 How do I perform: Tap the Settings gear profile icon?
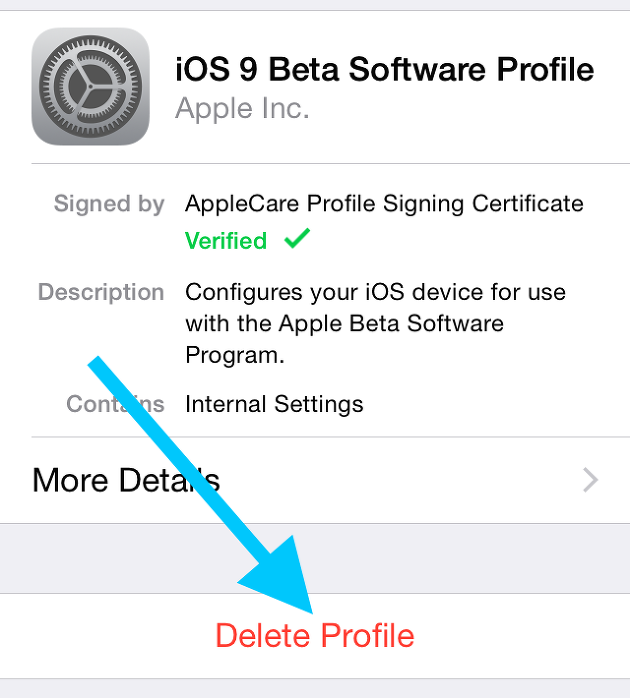90,86
